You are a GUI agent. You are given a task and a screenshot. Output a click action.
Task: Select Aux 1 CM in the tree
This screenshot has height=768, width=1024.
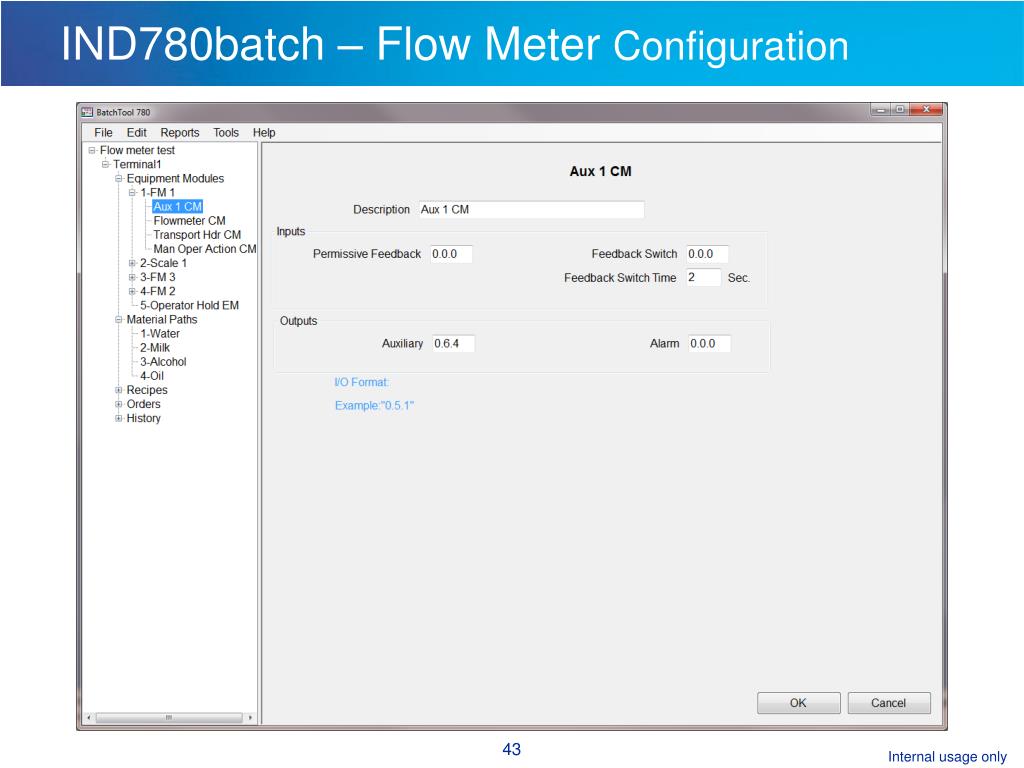click(178, 206)
